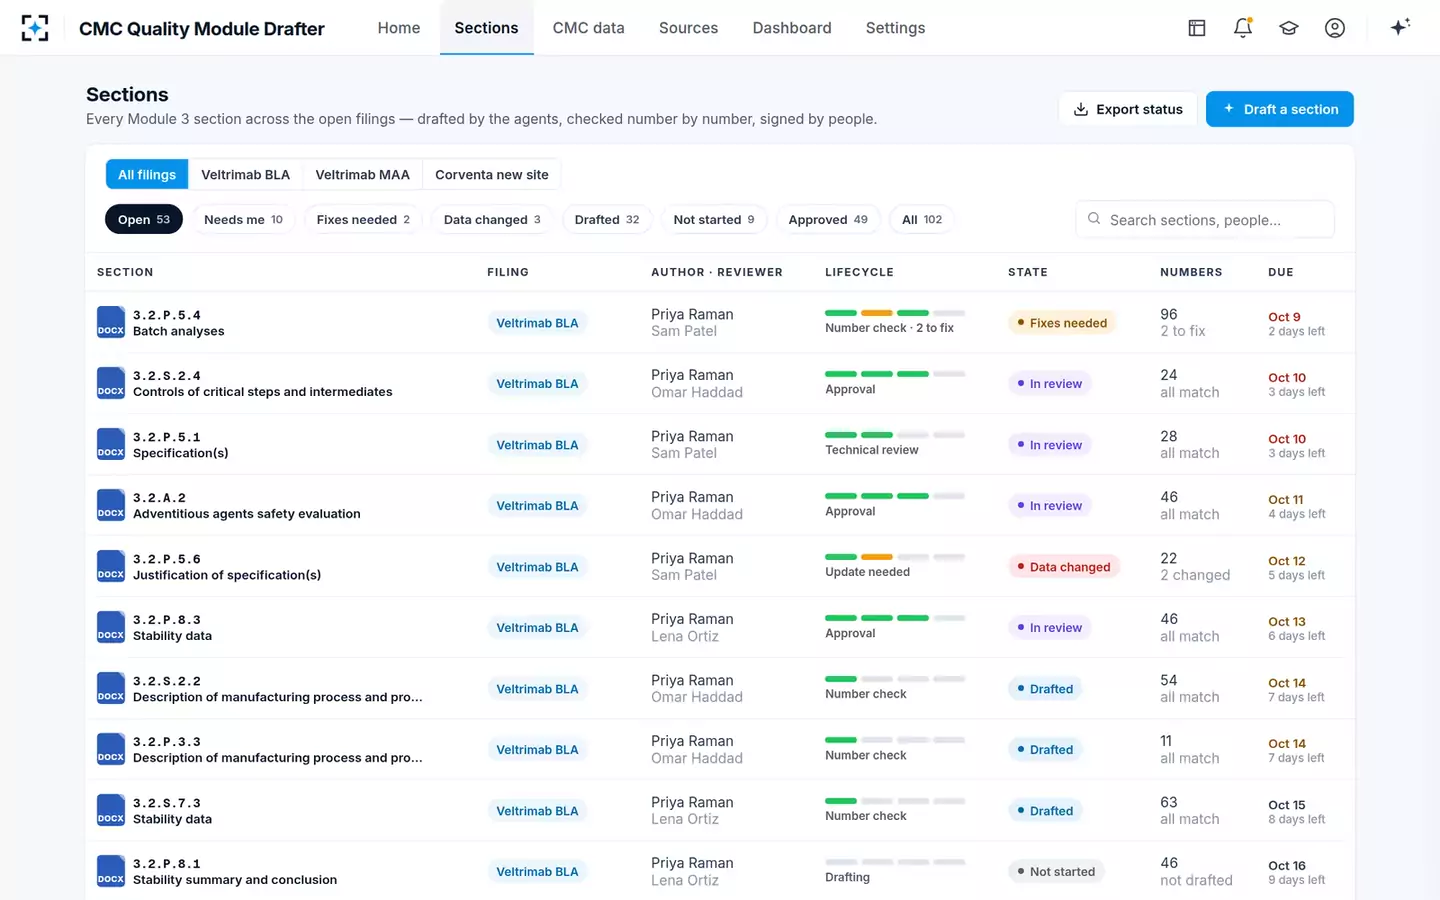1440x900 pixels.
Task: Open the Adventitious agents safety evaluation section
Action: [x=246, y=514]
